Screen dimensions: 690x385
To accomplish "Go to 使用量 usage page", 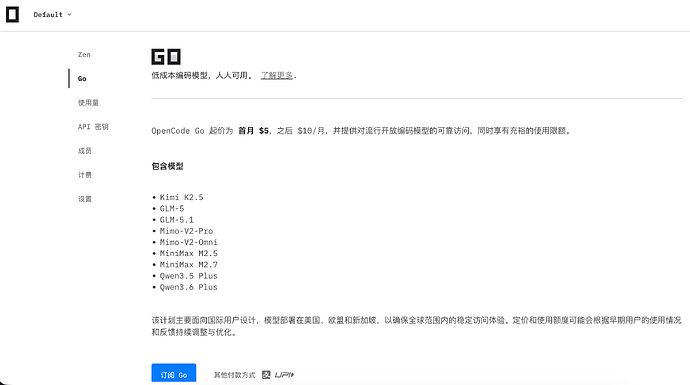I will (x=88, y=103).
